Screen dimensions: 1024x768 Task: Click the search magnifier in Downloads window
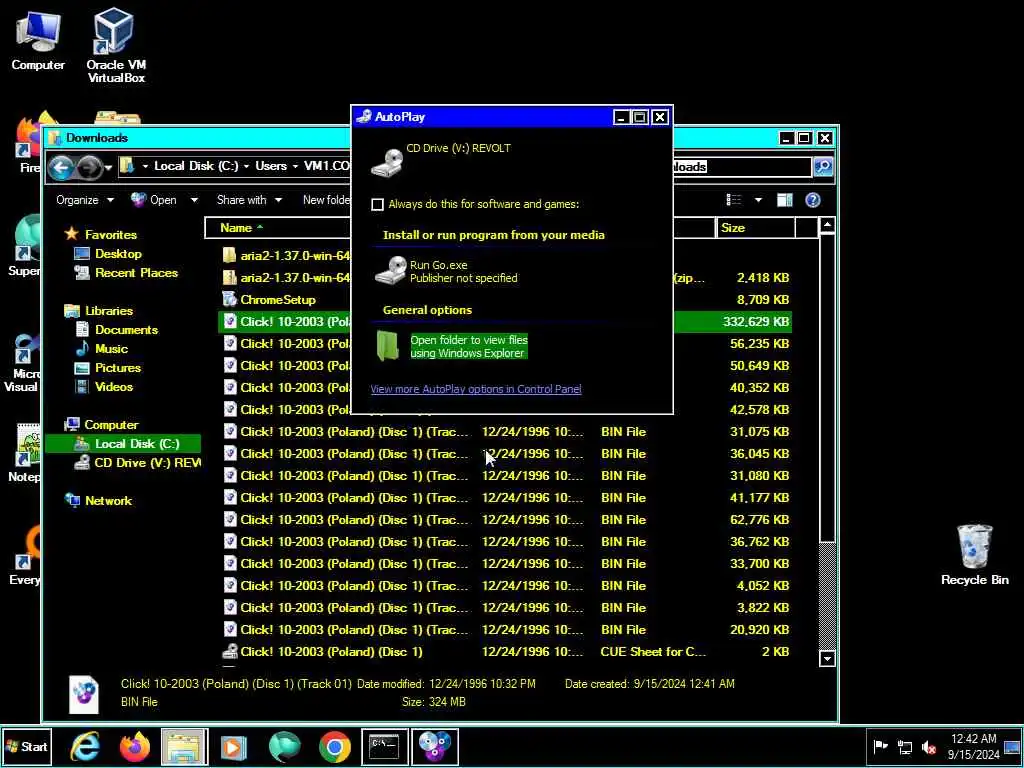tap(823, 167)
